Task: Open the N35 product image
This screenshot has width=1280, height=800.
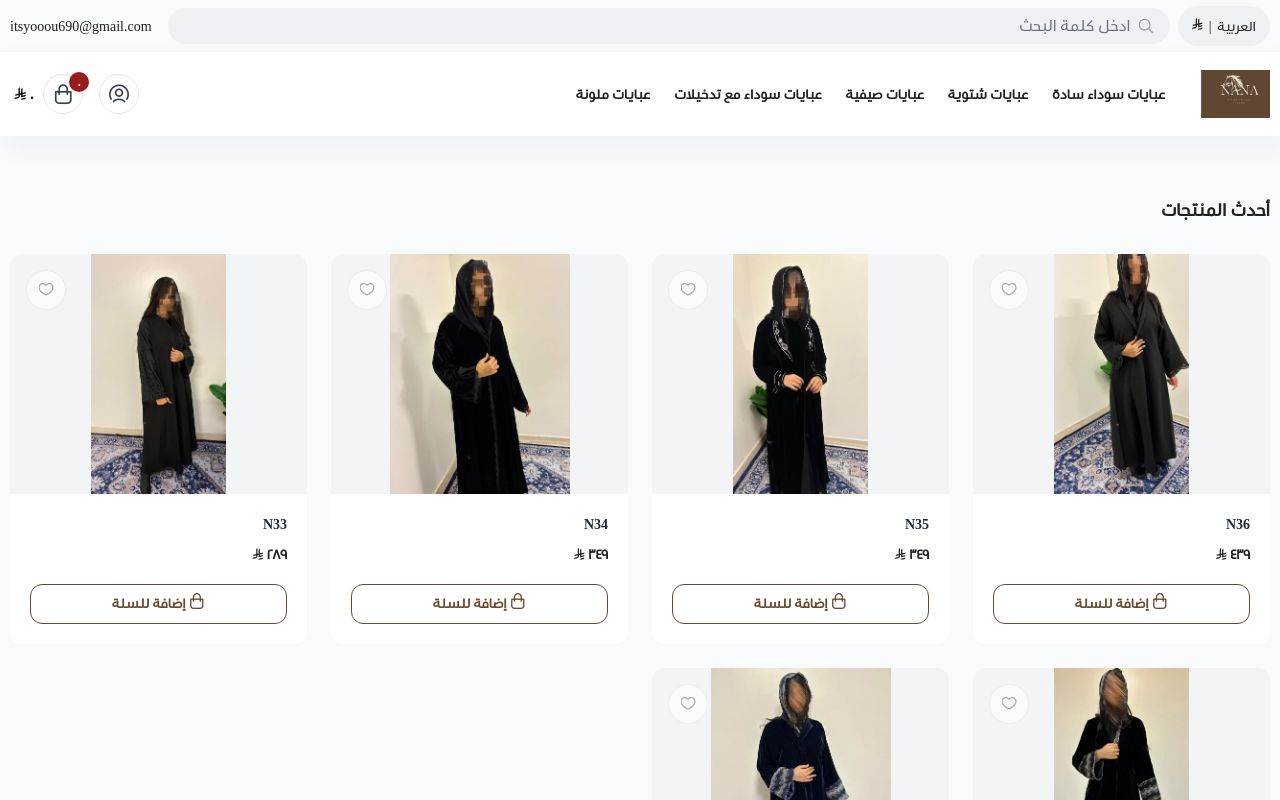Action: [x=800, y=374]
